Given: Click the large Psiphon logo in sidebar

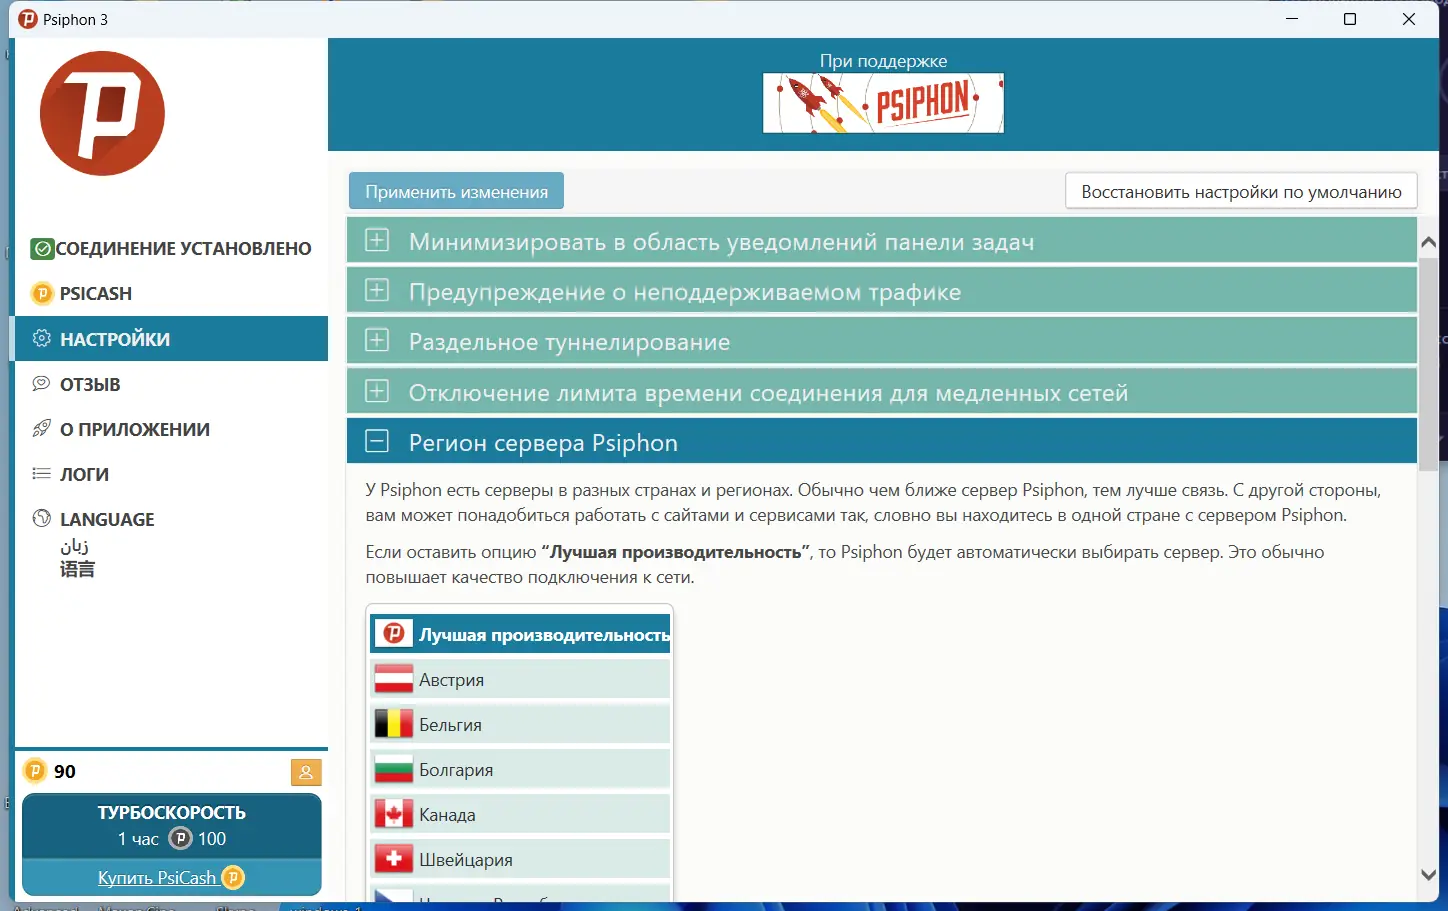Looking at the screenshot, I should click(102, 113).
